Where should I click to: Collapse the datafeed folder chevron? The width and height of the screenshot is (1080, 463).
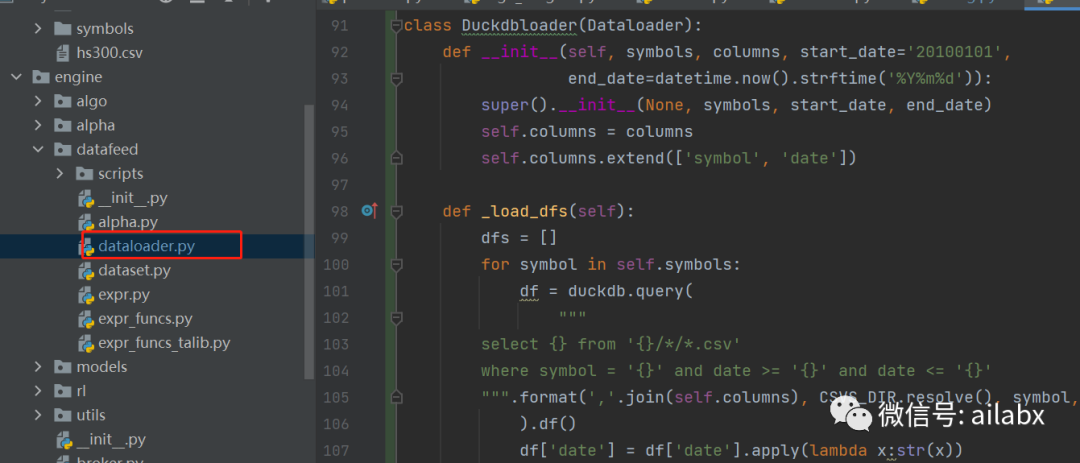[39, 150]
